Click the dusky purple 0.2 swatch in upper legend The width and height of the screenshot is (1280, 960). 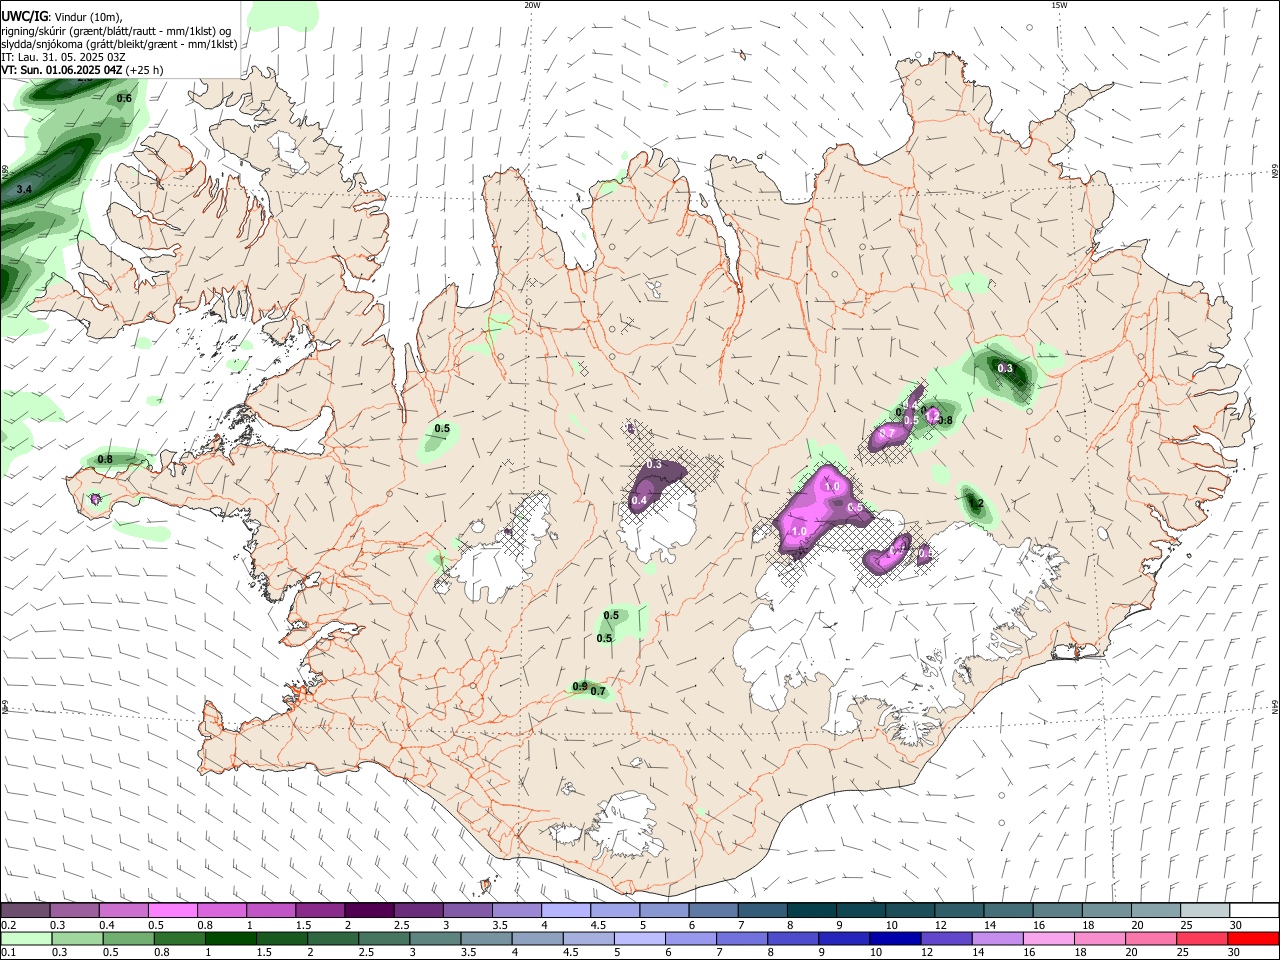tap(25, 911)
